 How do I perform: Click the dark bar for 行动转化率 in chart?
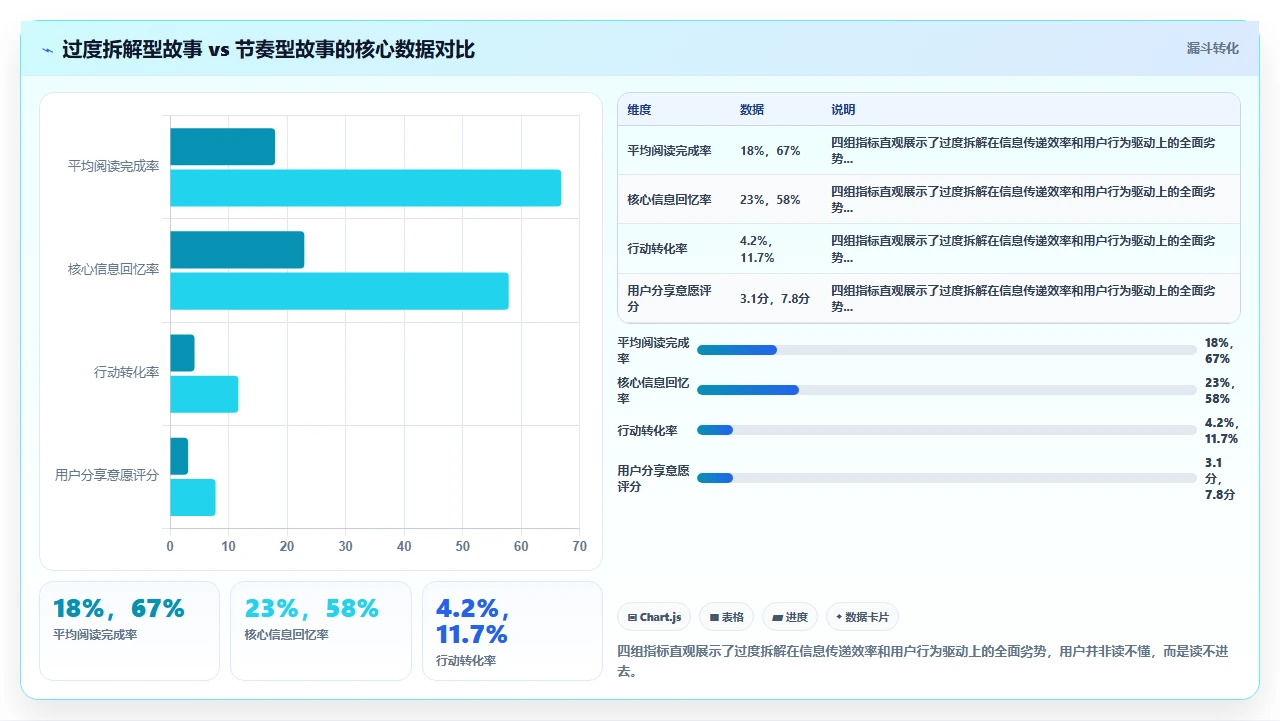point(182,353)
